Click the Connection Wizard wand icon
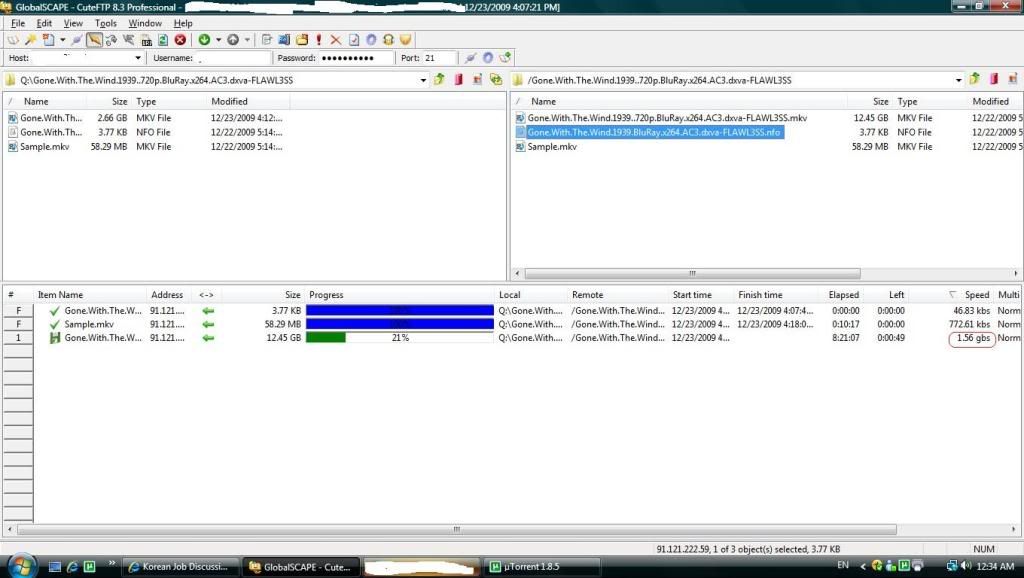The height and width of the screenshot is (578, 1024). point(31,40)
